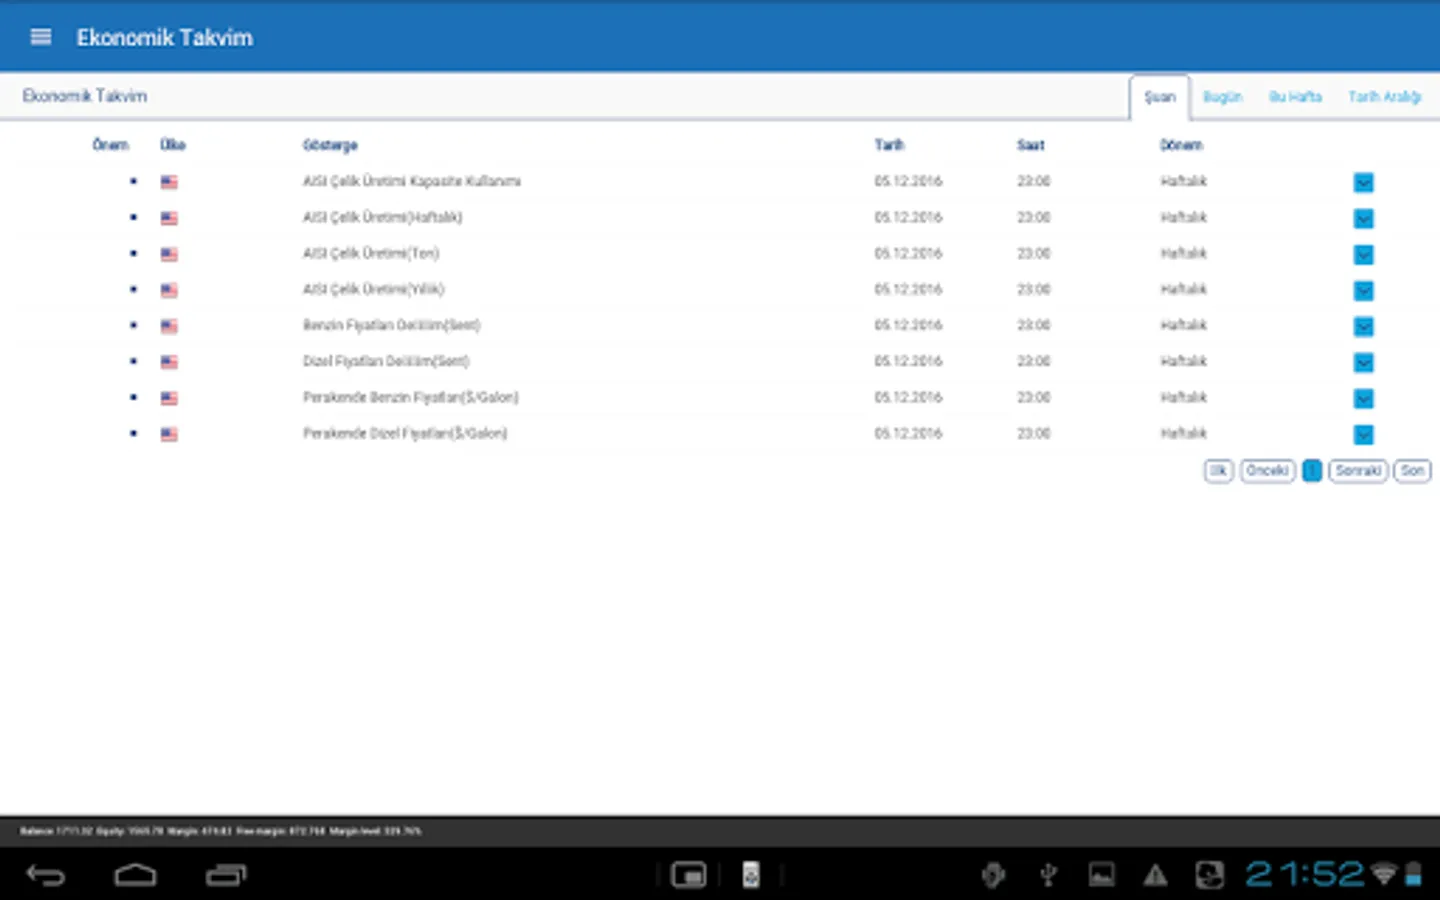Click the Ekonomik Takvim title in the blue header

point(165,38)
